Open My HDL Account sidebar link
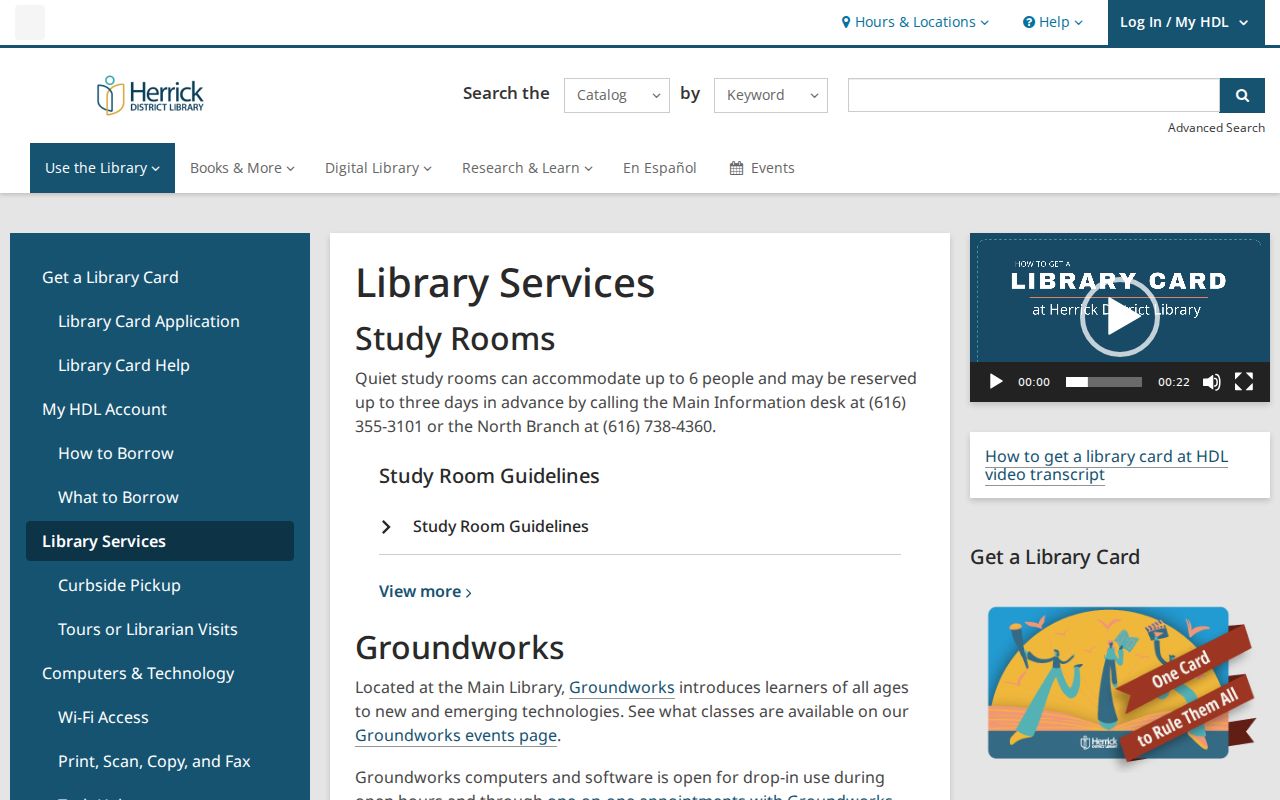This screenshot has height=800, width=1280. pyautogui.click(x=104, y=409)
